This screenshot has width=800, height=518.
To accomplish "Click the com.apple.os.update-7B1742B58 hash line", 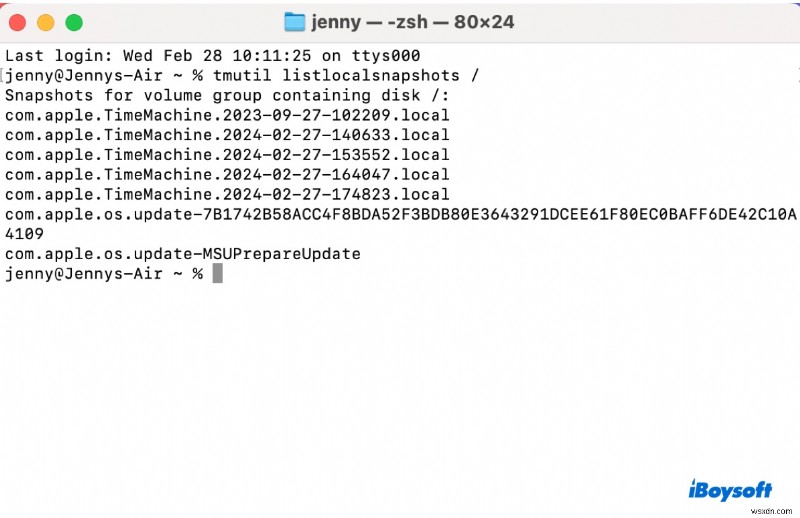I will click(x=401, y=214).
